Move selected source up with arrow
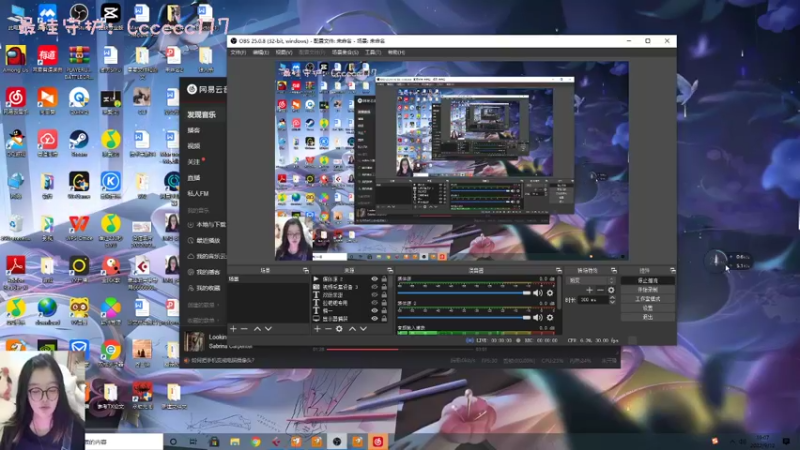This screenshot has width=800, height=450. (352, 329)
